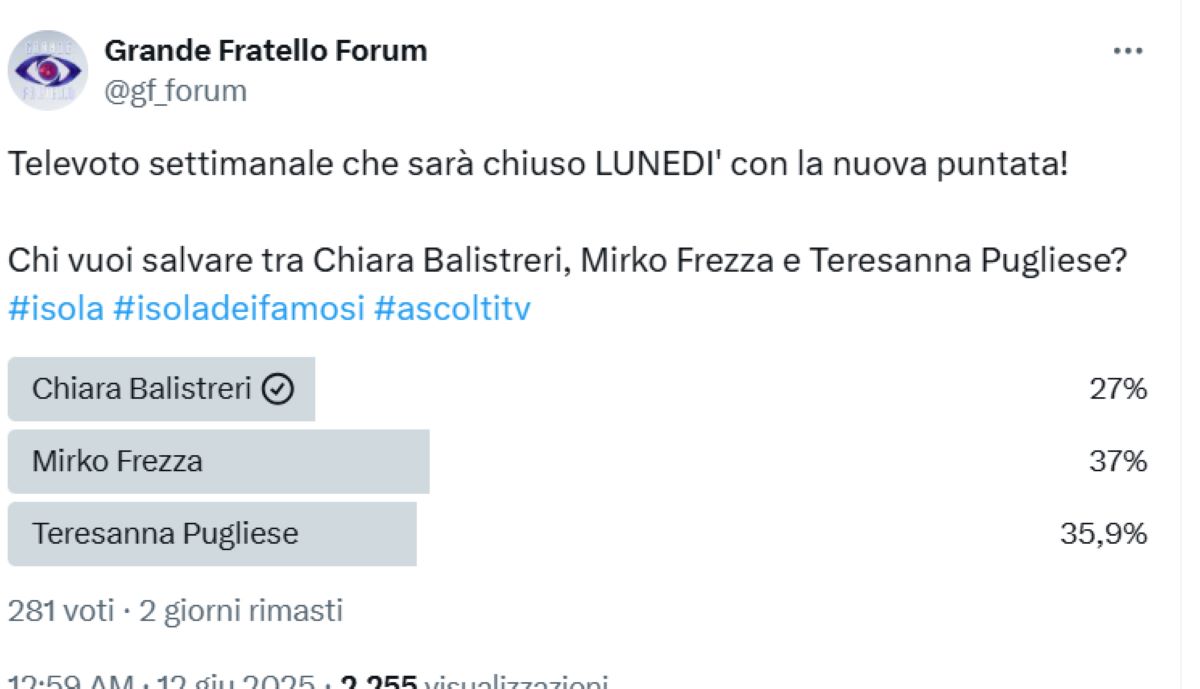Select the Teresanna Pugliese poll option
Screen dimensions: 1200x689
coord(577,534)
